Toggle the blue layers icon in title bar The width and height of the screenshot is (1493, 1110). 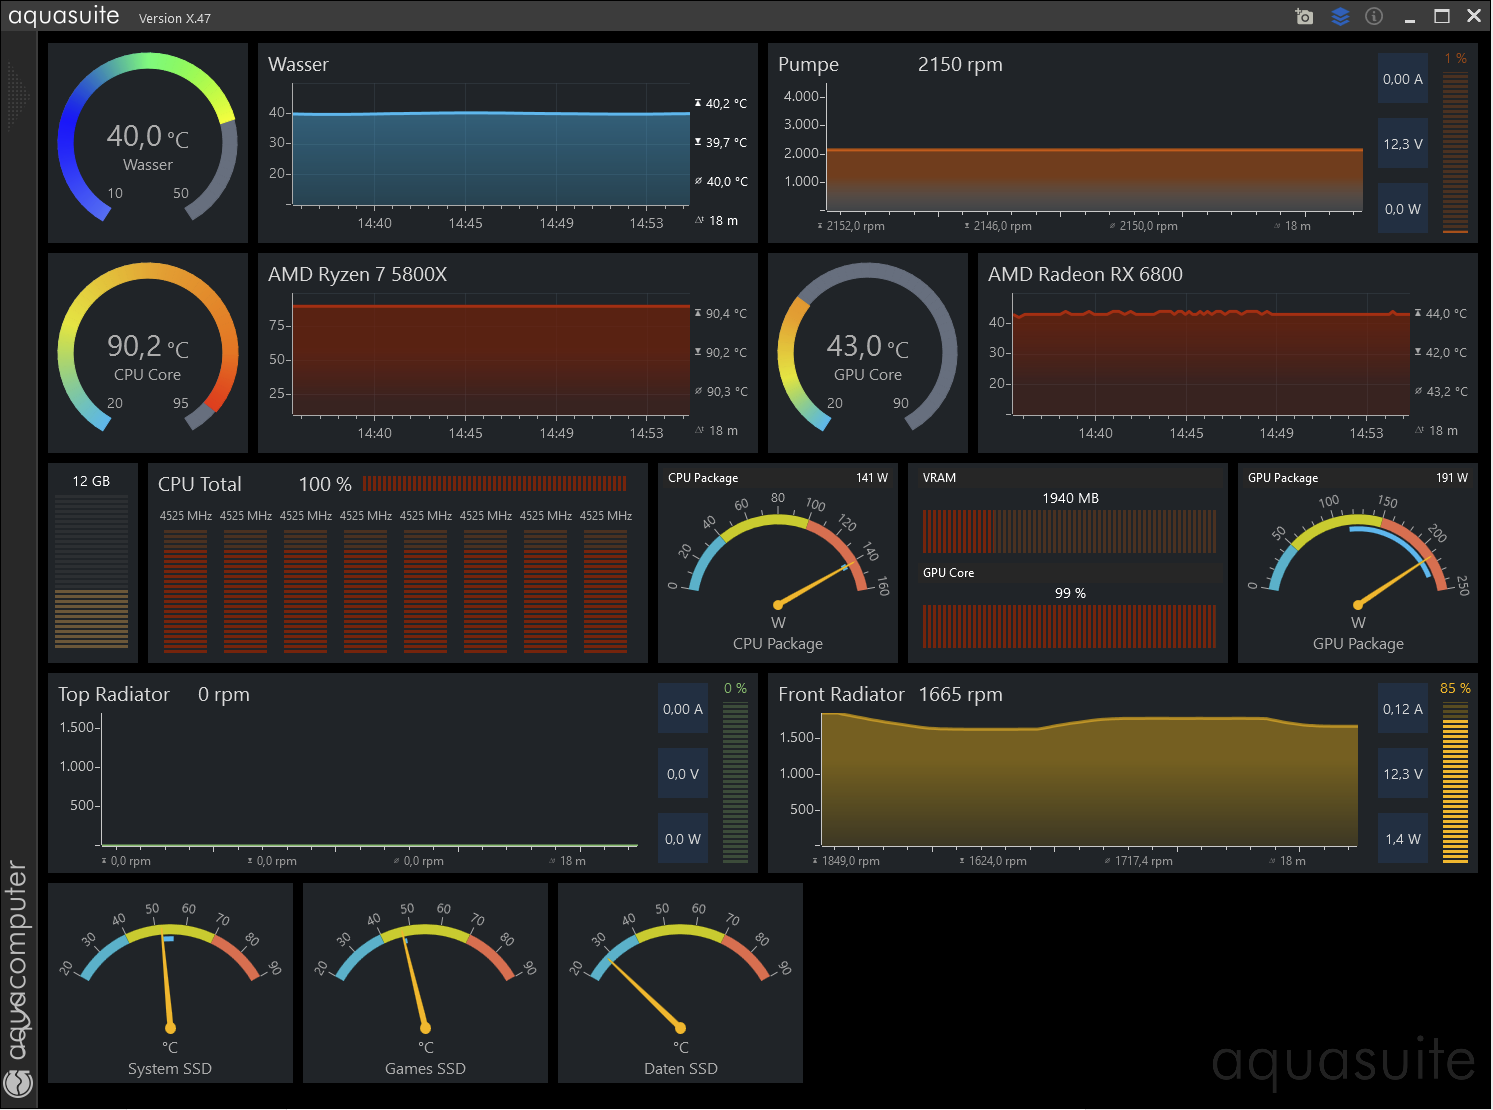(x=1340, y=16)
